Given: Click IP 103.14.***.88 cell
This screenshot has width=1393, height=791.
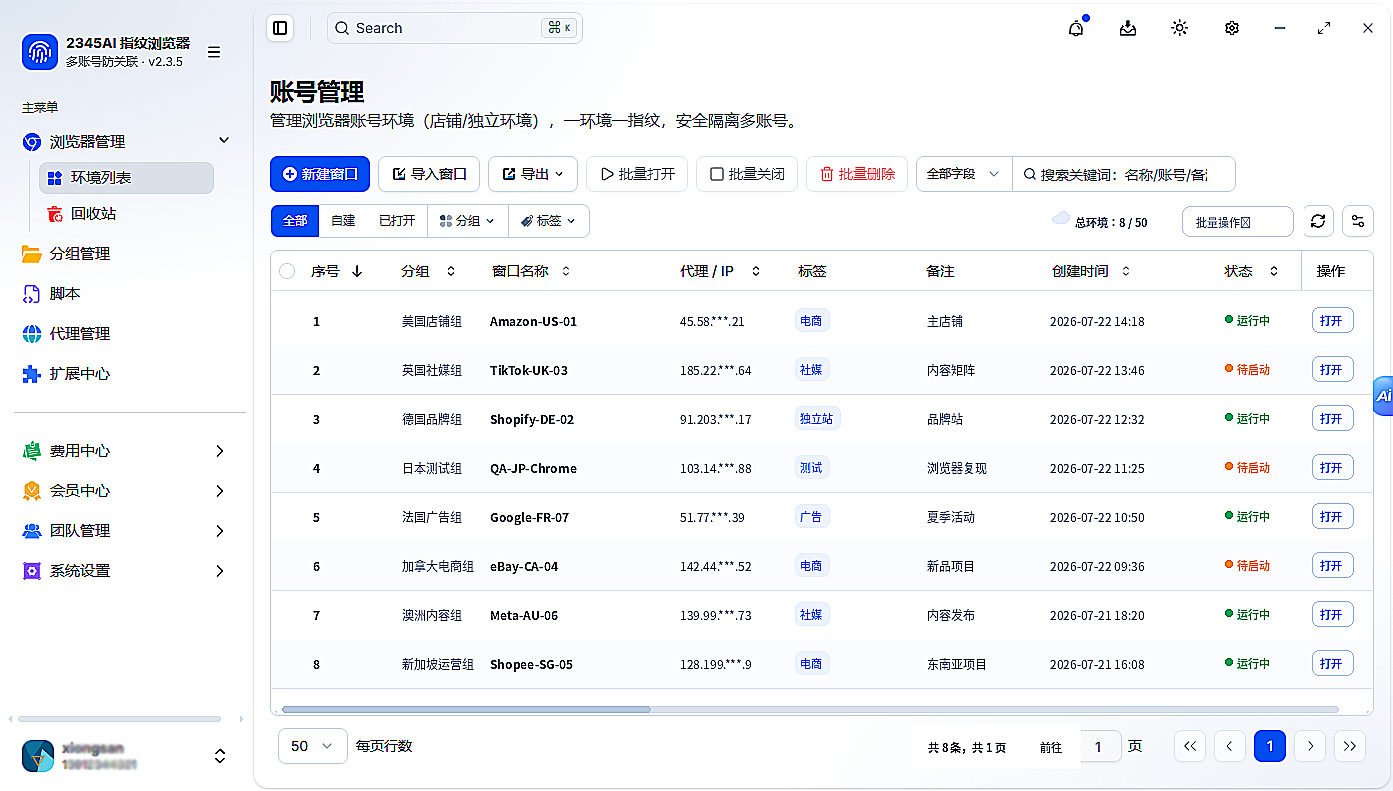Looking at the screenshot, I should point(716,468).
